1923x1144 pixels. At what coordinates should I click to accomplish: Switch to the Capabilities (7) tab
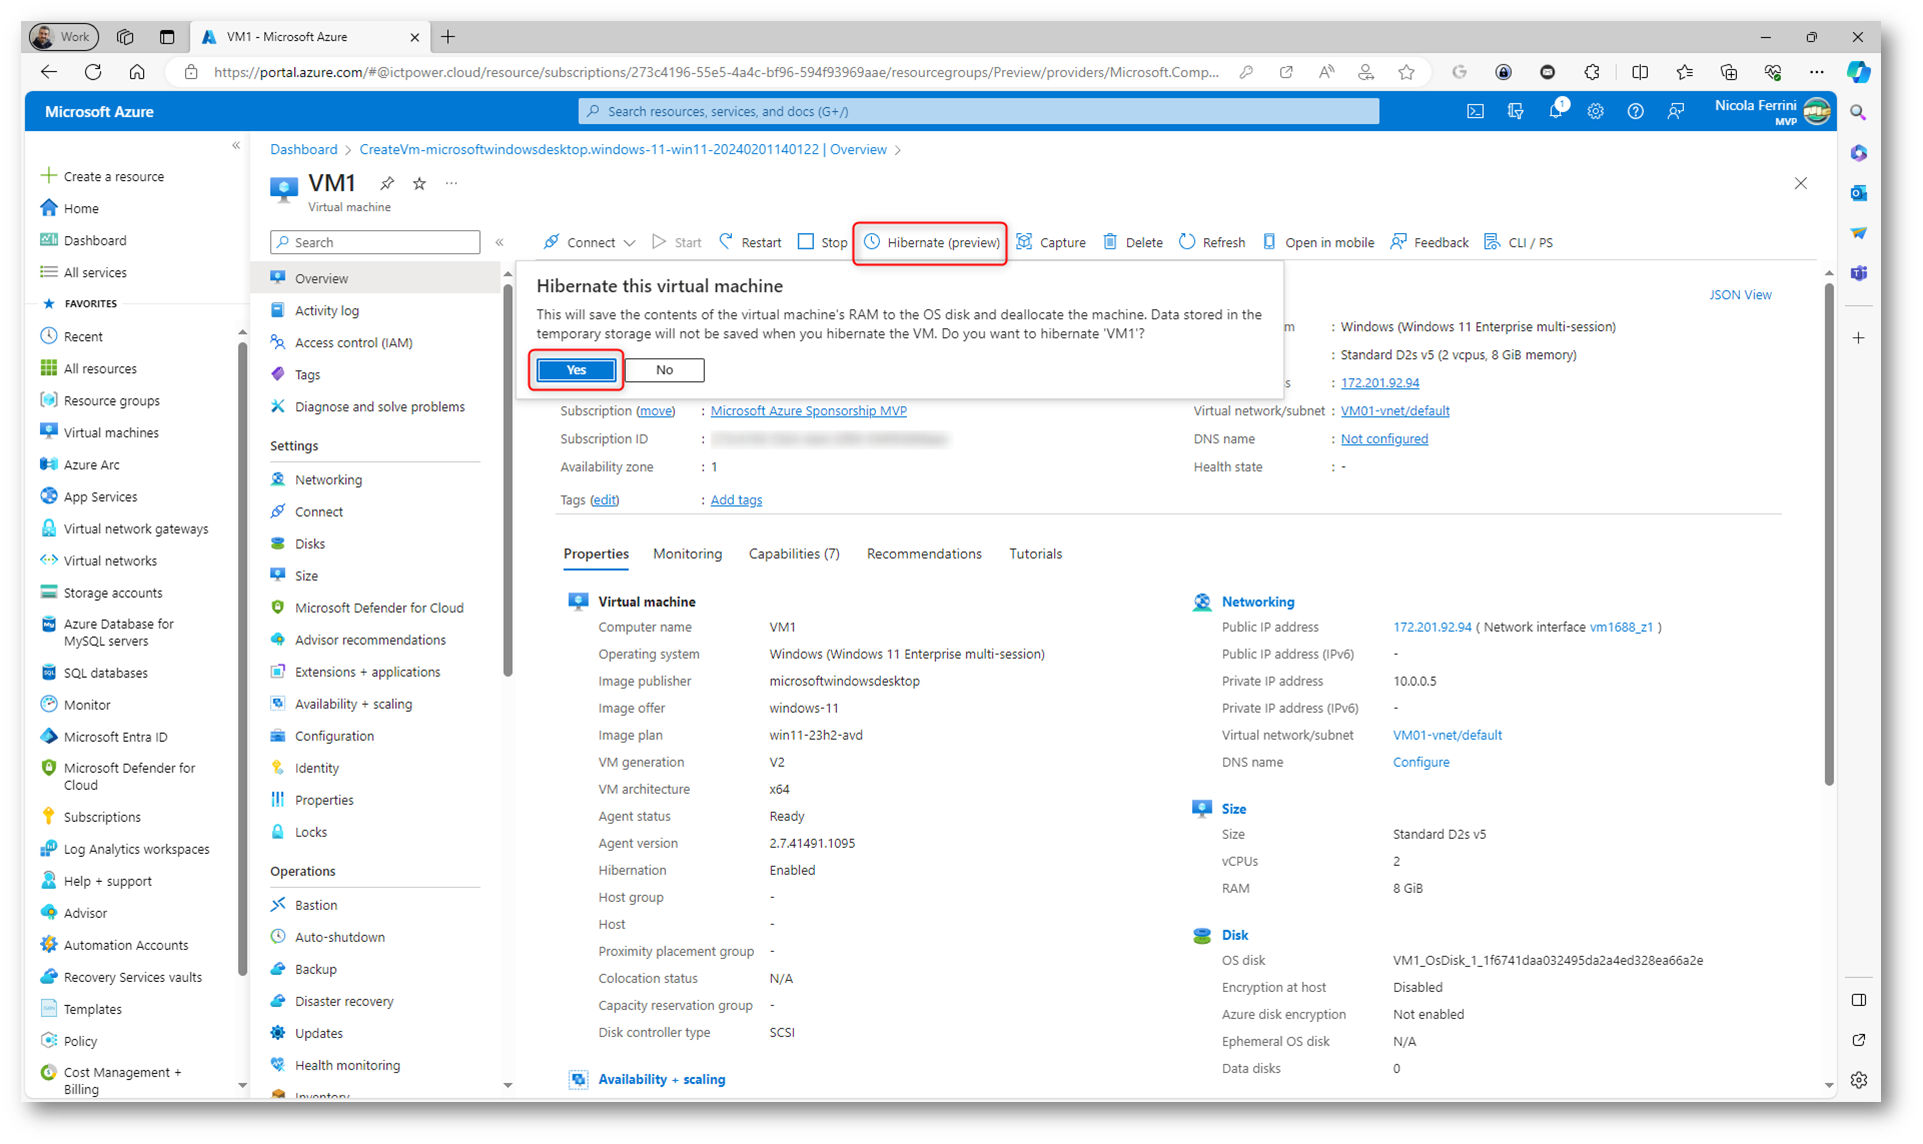pos(794,554)
